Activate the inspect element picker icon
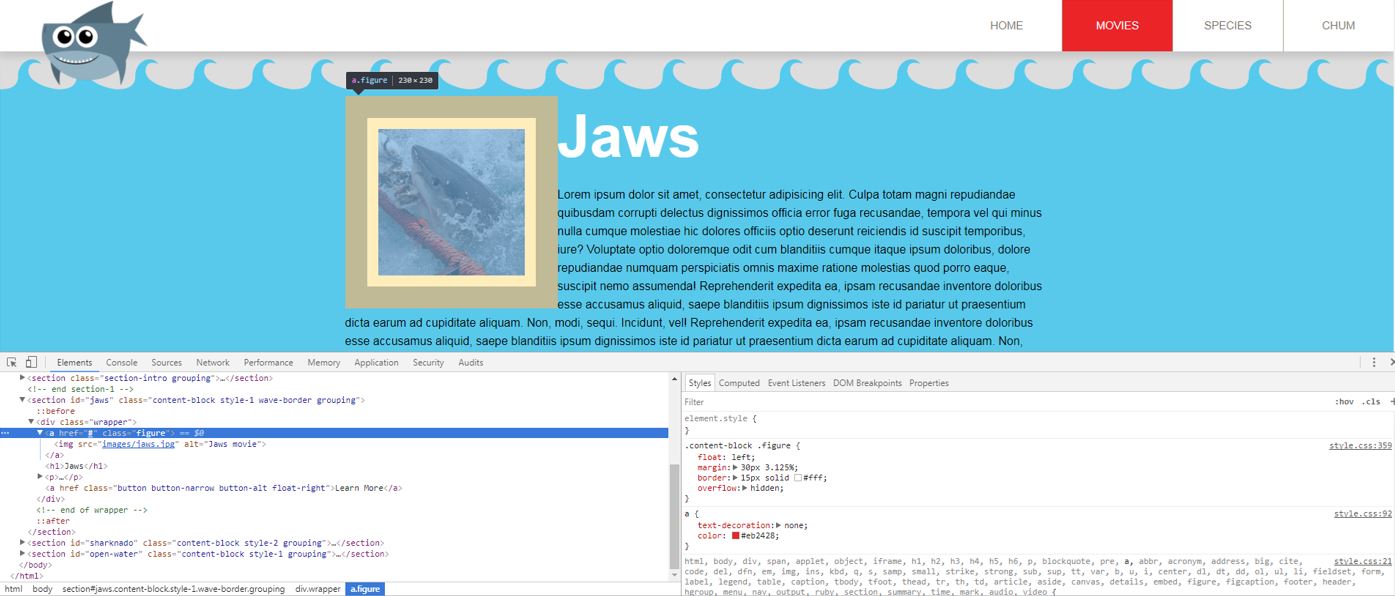The height and width of the screenshot is (596, 1395). [x=12, y=362]
